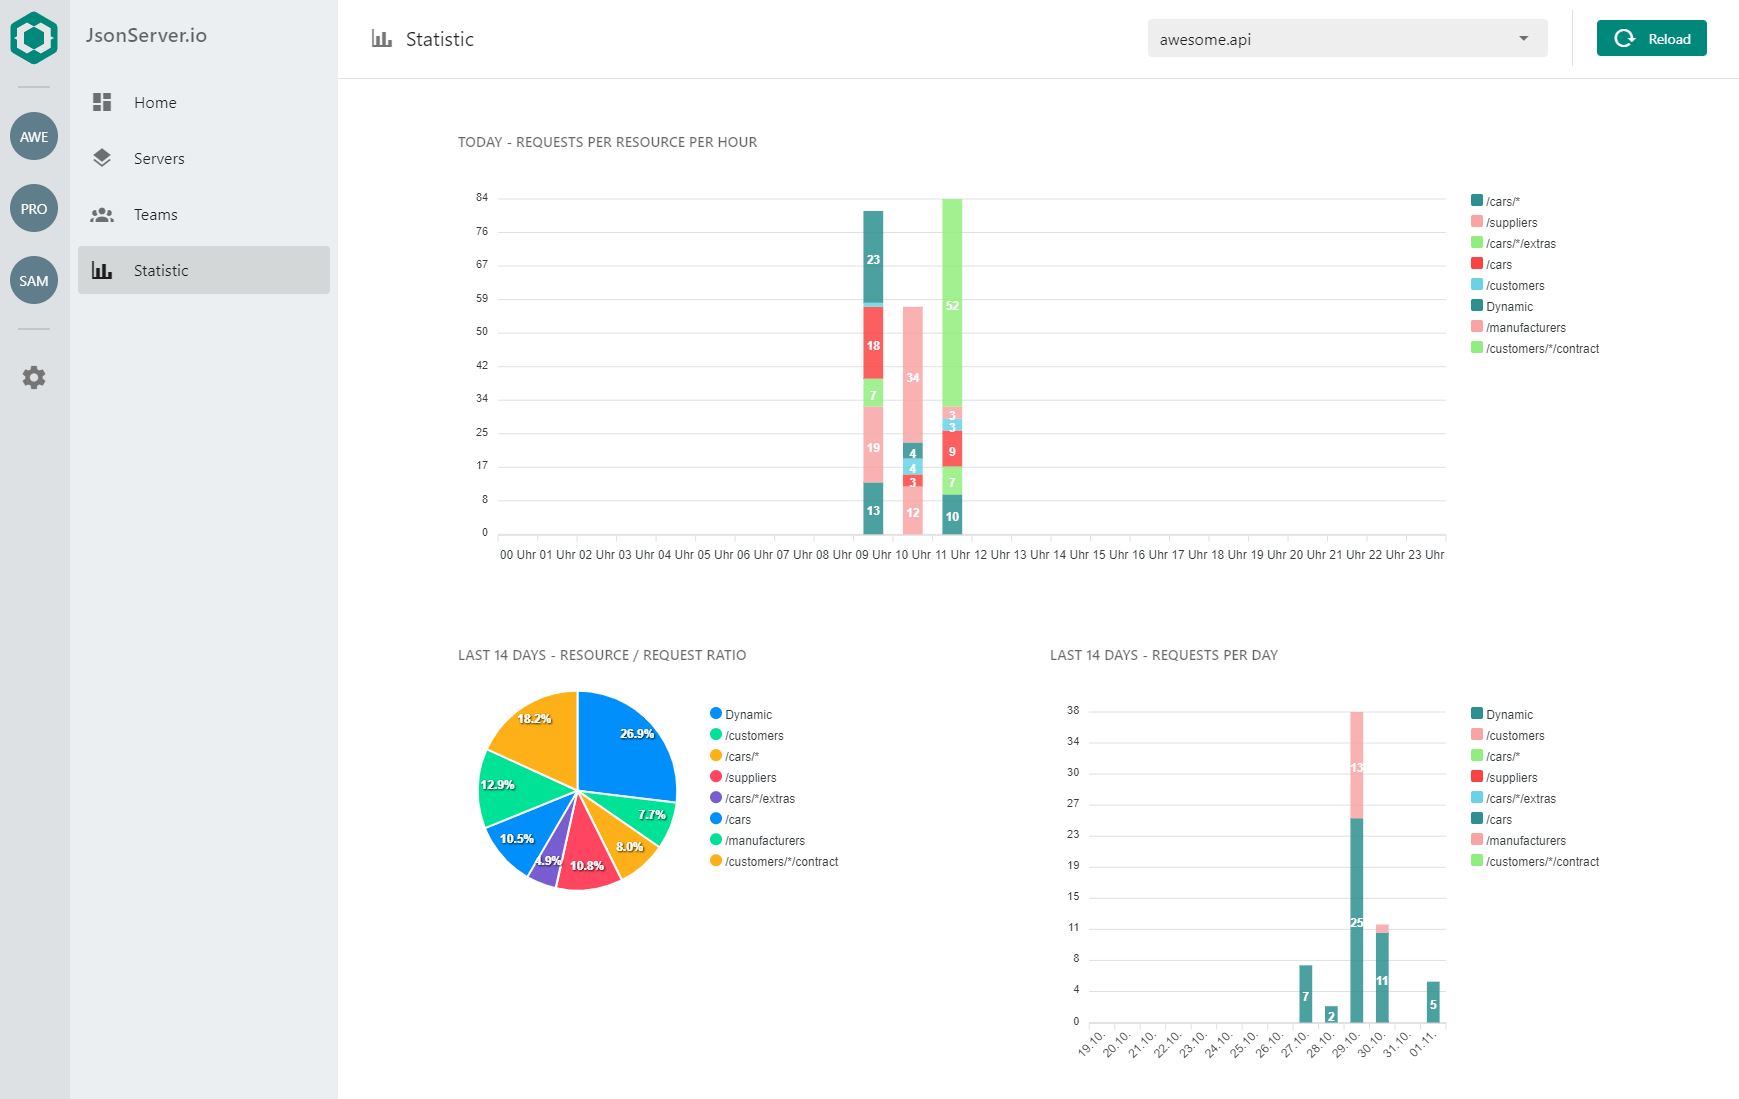Click the reload arrow icon

(x=1625, y=38)
